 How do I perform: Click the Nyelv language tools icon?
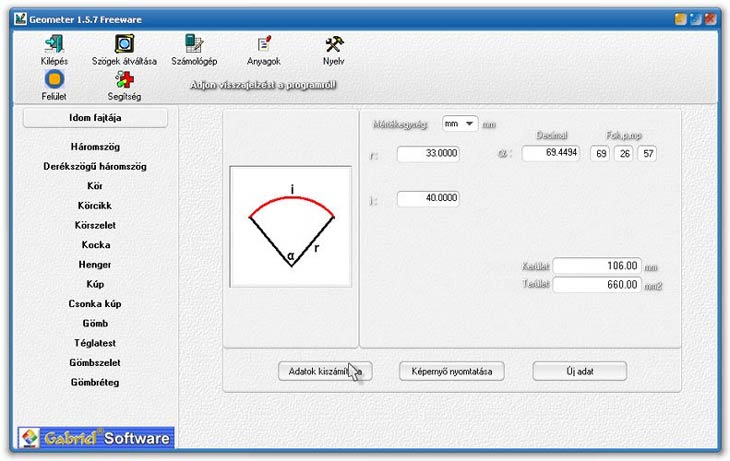click(334, 44)
